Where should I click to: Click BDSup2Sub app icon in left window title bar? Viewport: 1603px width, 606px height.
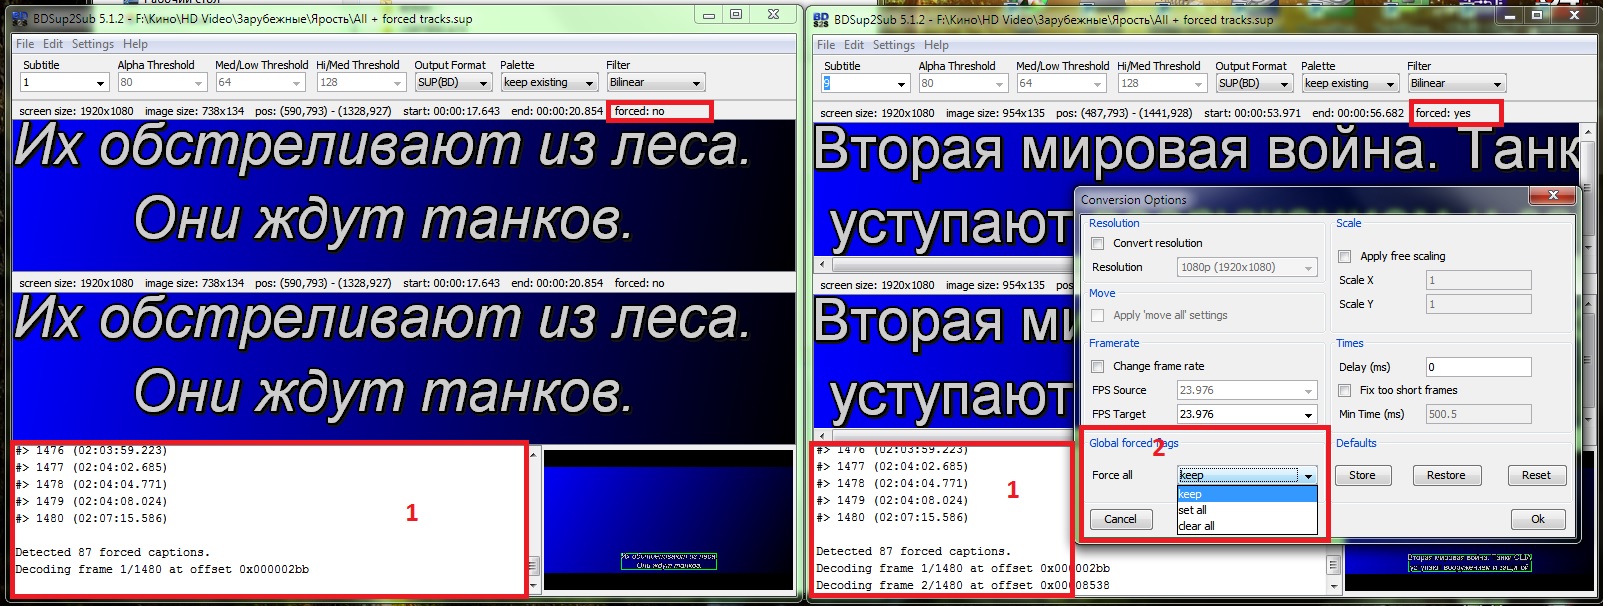coord(20,18)
